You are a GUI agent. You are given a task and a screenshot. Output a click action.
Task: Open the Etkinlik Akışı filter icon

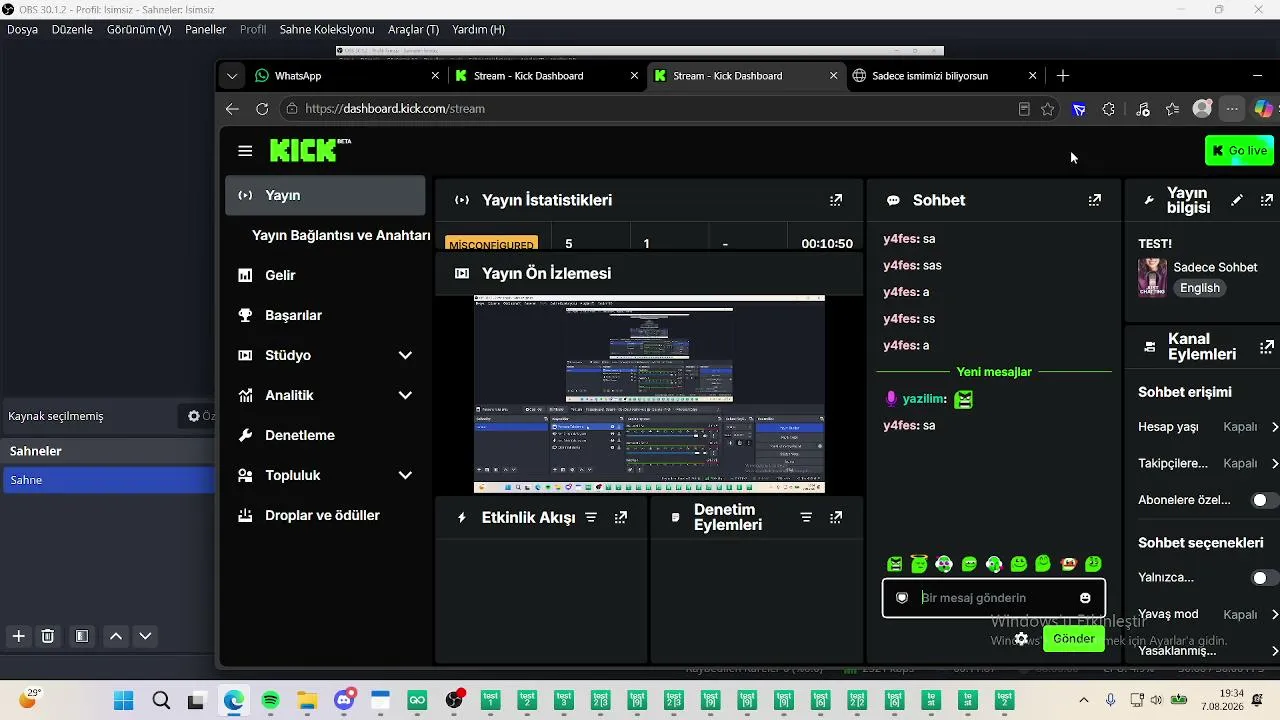(x=591, y=517)
